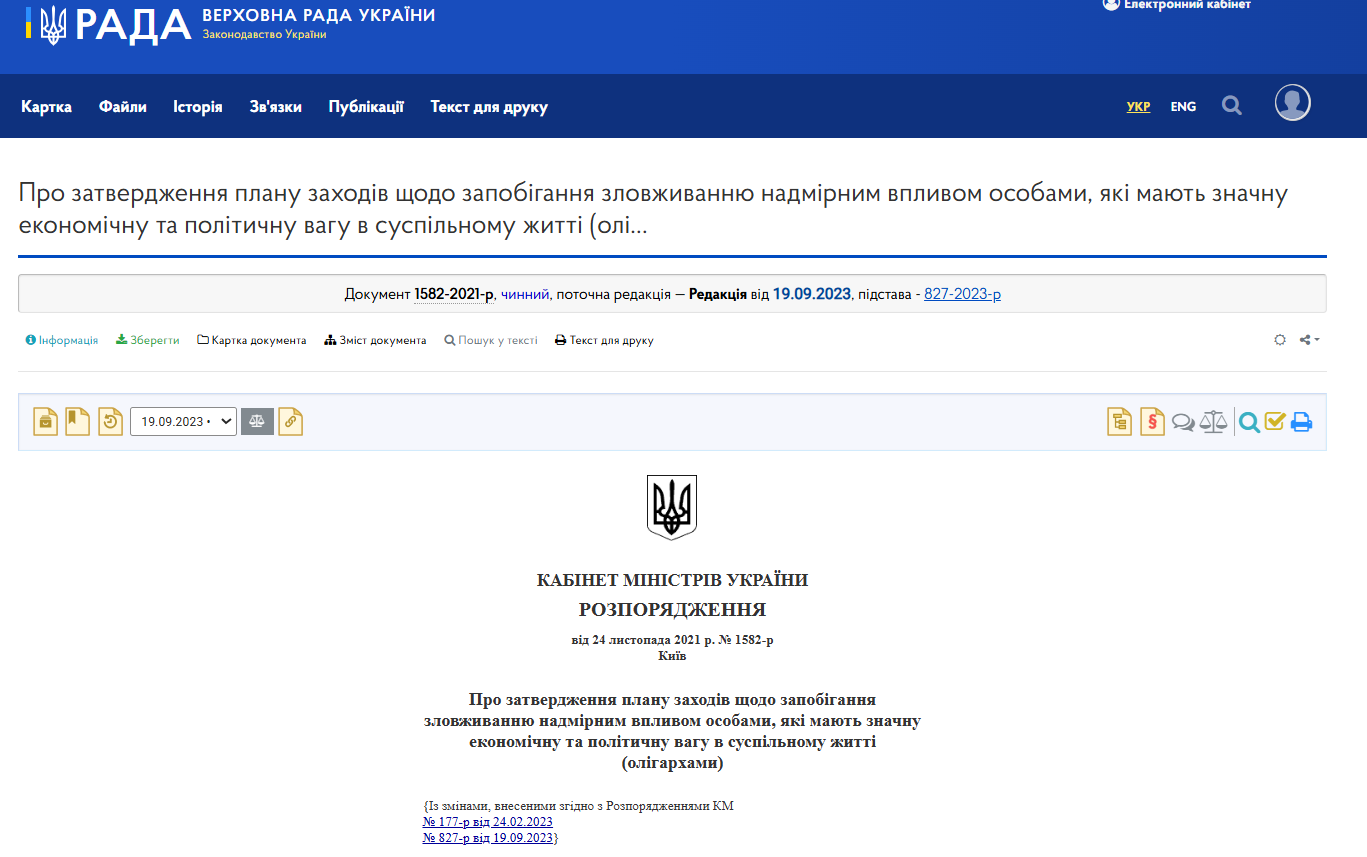Click the gray balance scales icon on right
This screenshot has height=857, width=1367.
[1213, 422]
